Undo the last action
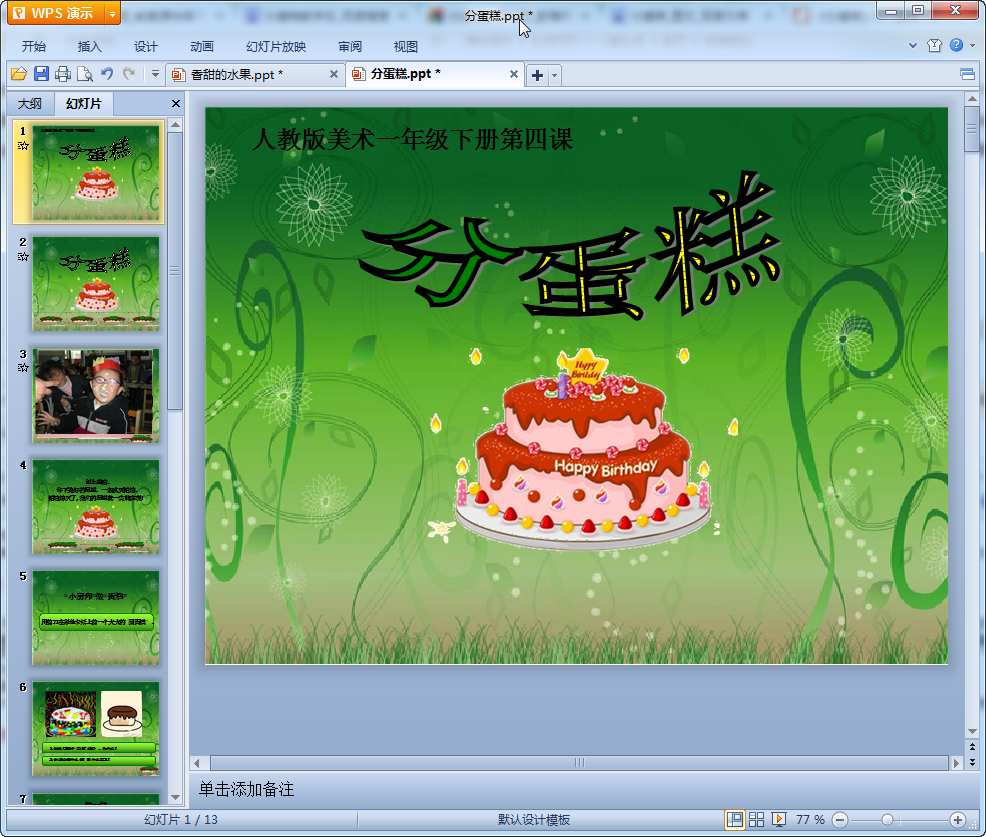The image size is (986, 837). click(107, 74)
